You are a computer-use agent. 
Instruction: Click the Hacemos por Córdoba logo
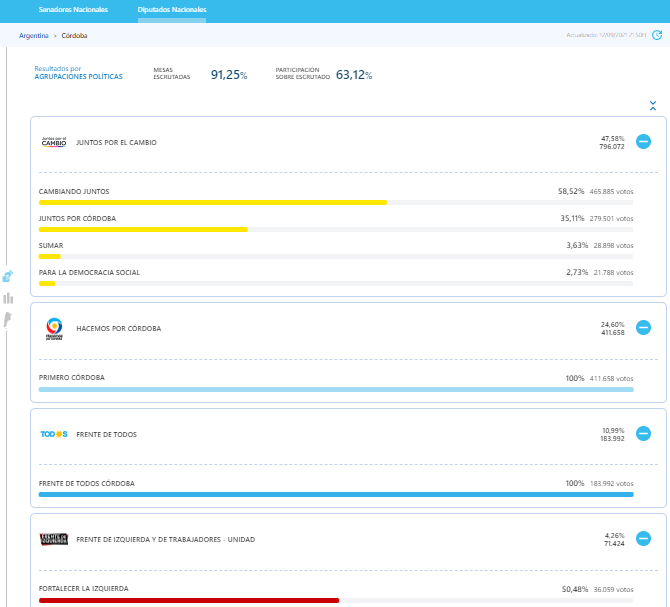[54, 328]
